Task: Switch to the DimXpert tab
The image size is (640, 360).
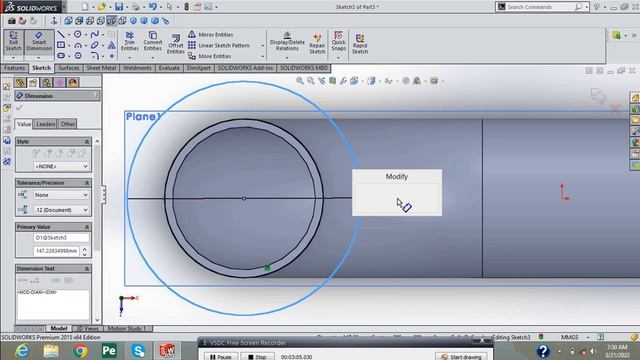Action: pos(198,68)
